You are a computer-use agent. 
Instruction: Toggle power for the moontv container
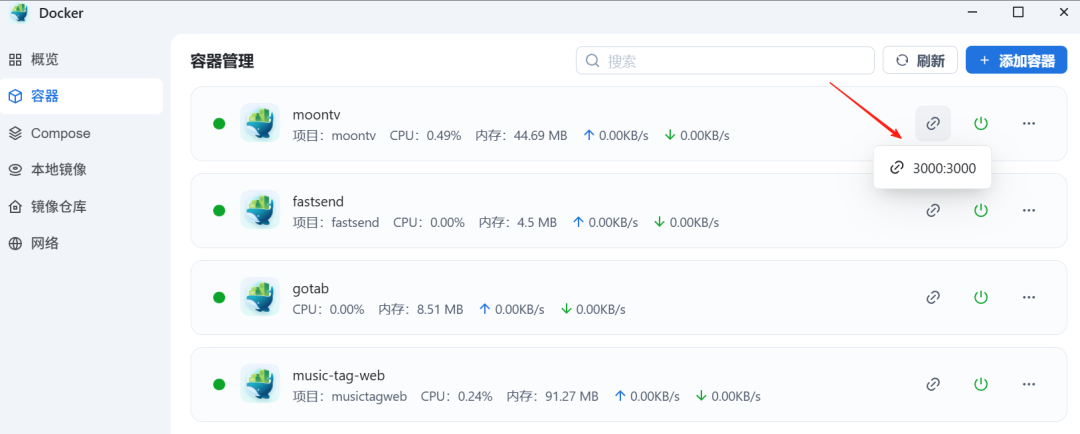[x=981, y=123]
